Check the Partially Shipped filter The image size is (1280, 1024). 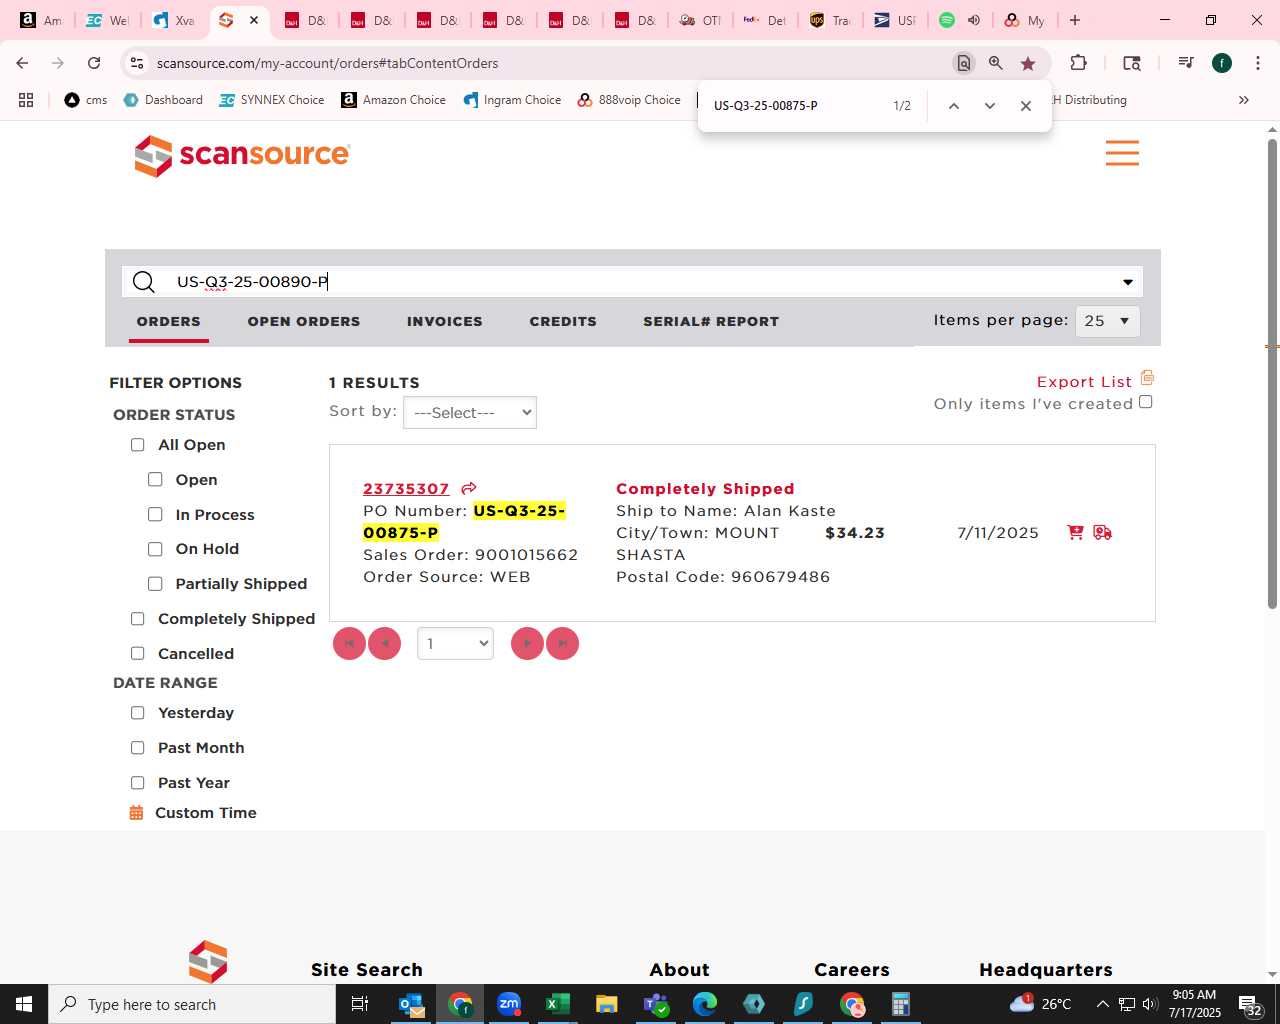tap(155, 584)
